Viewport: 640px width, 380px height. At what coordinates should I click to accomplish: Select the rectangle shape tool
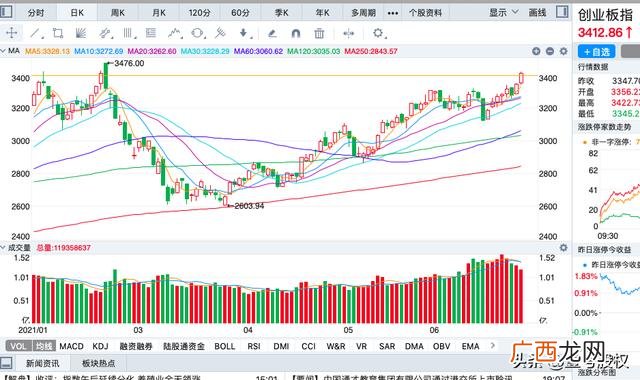[58, 33]
